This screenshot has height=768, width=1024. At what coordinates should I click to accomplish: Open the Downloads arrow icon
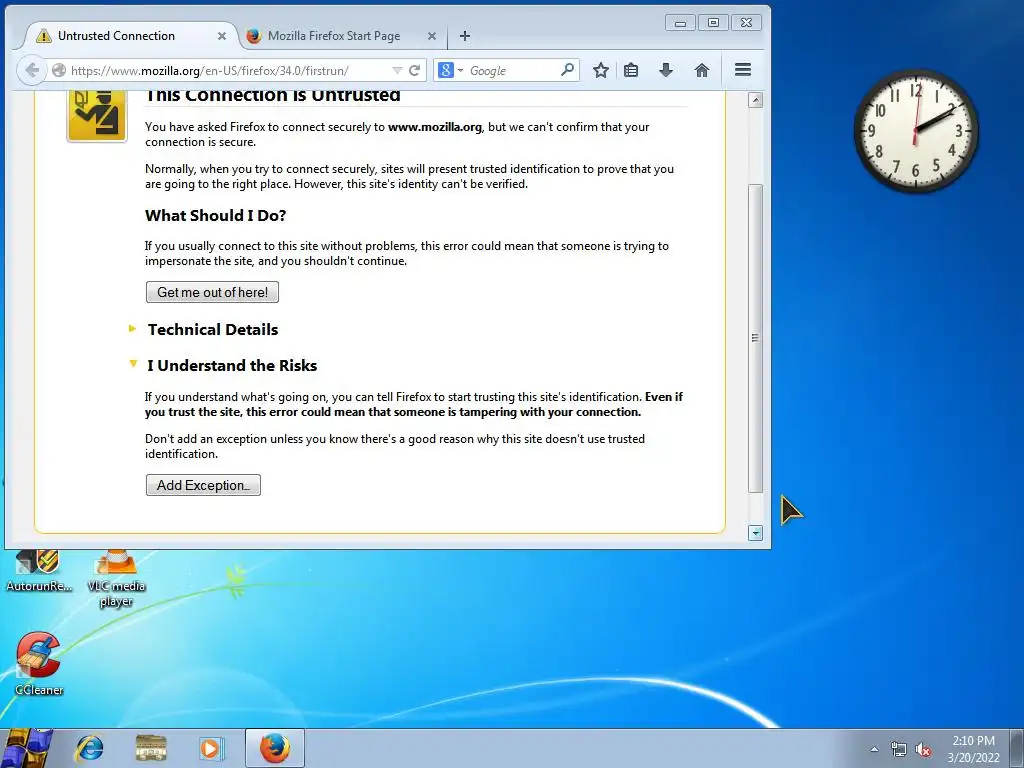665,70
